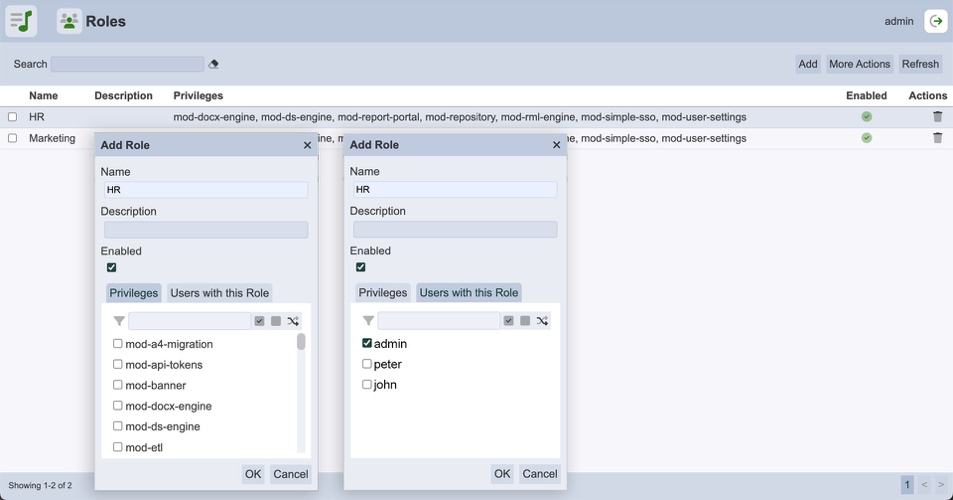Clear the search with the eraser icon
The width and height of the screenshot is (953, 500).
[213, 64]
